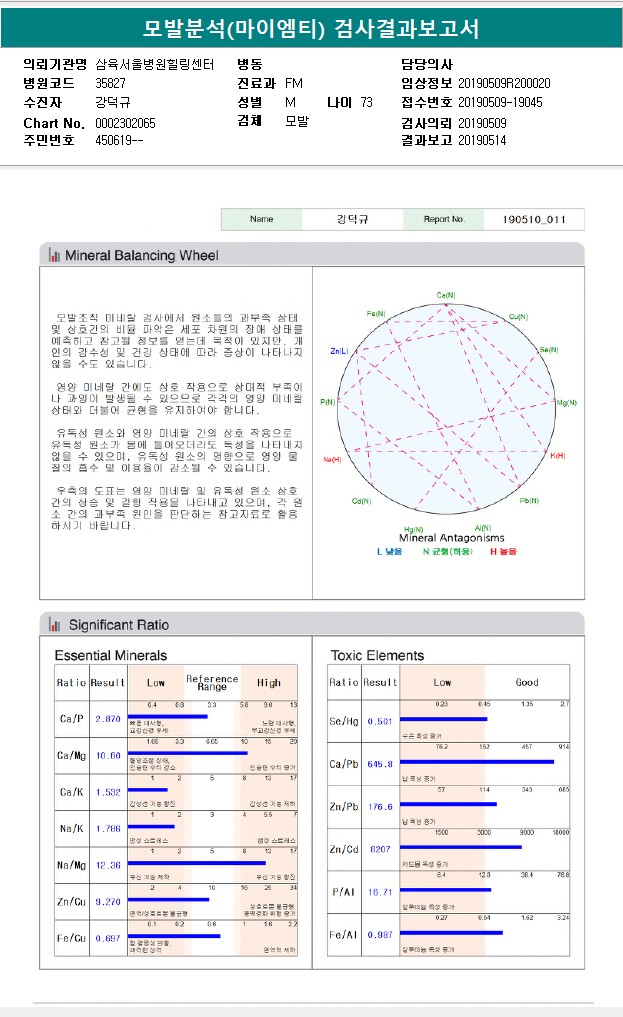
Task: Click the K(H) label on the wheel
Action: point(558,456)
